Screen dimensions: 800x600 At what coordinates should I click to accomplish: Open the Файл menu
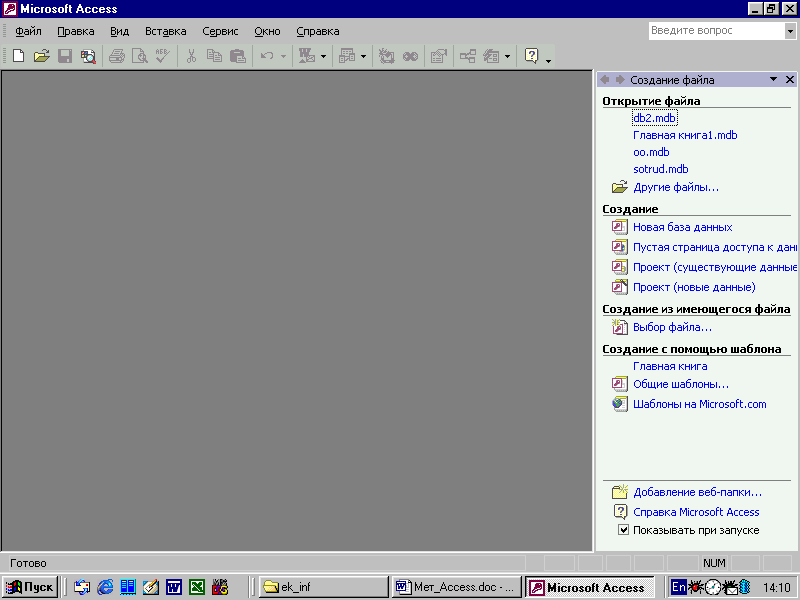pos(28,31)
